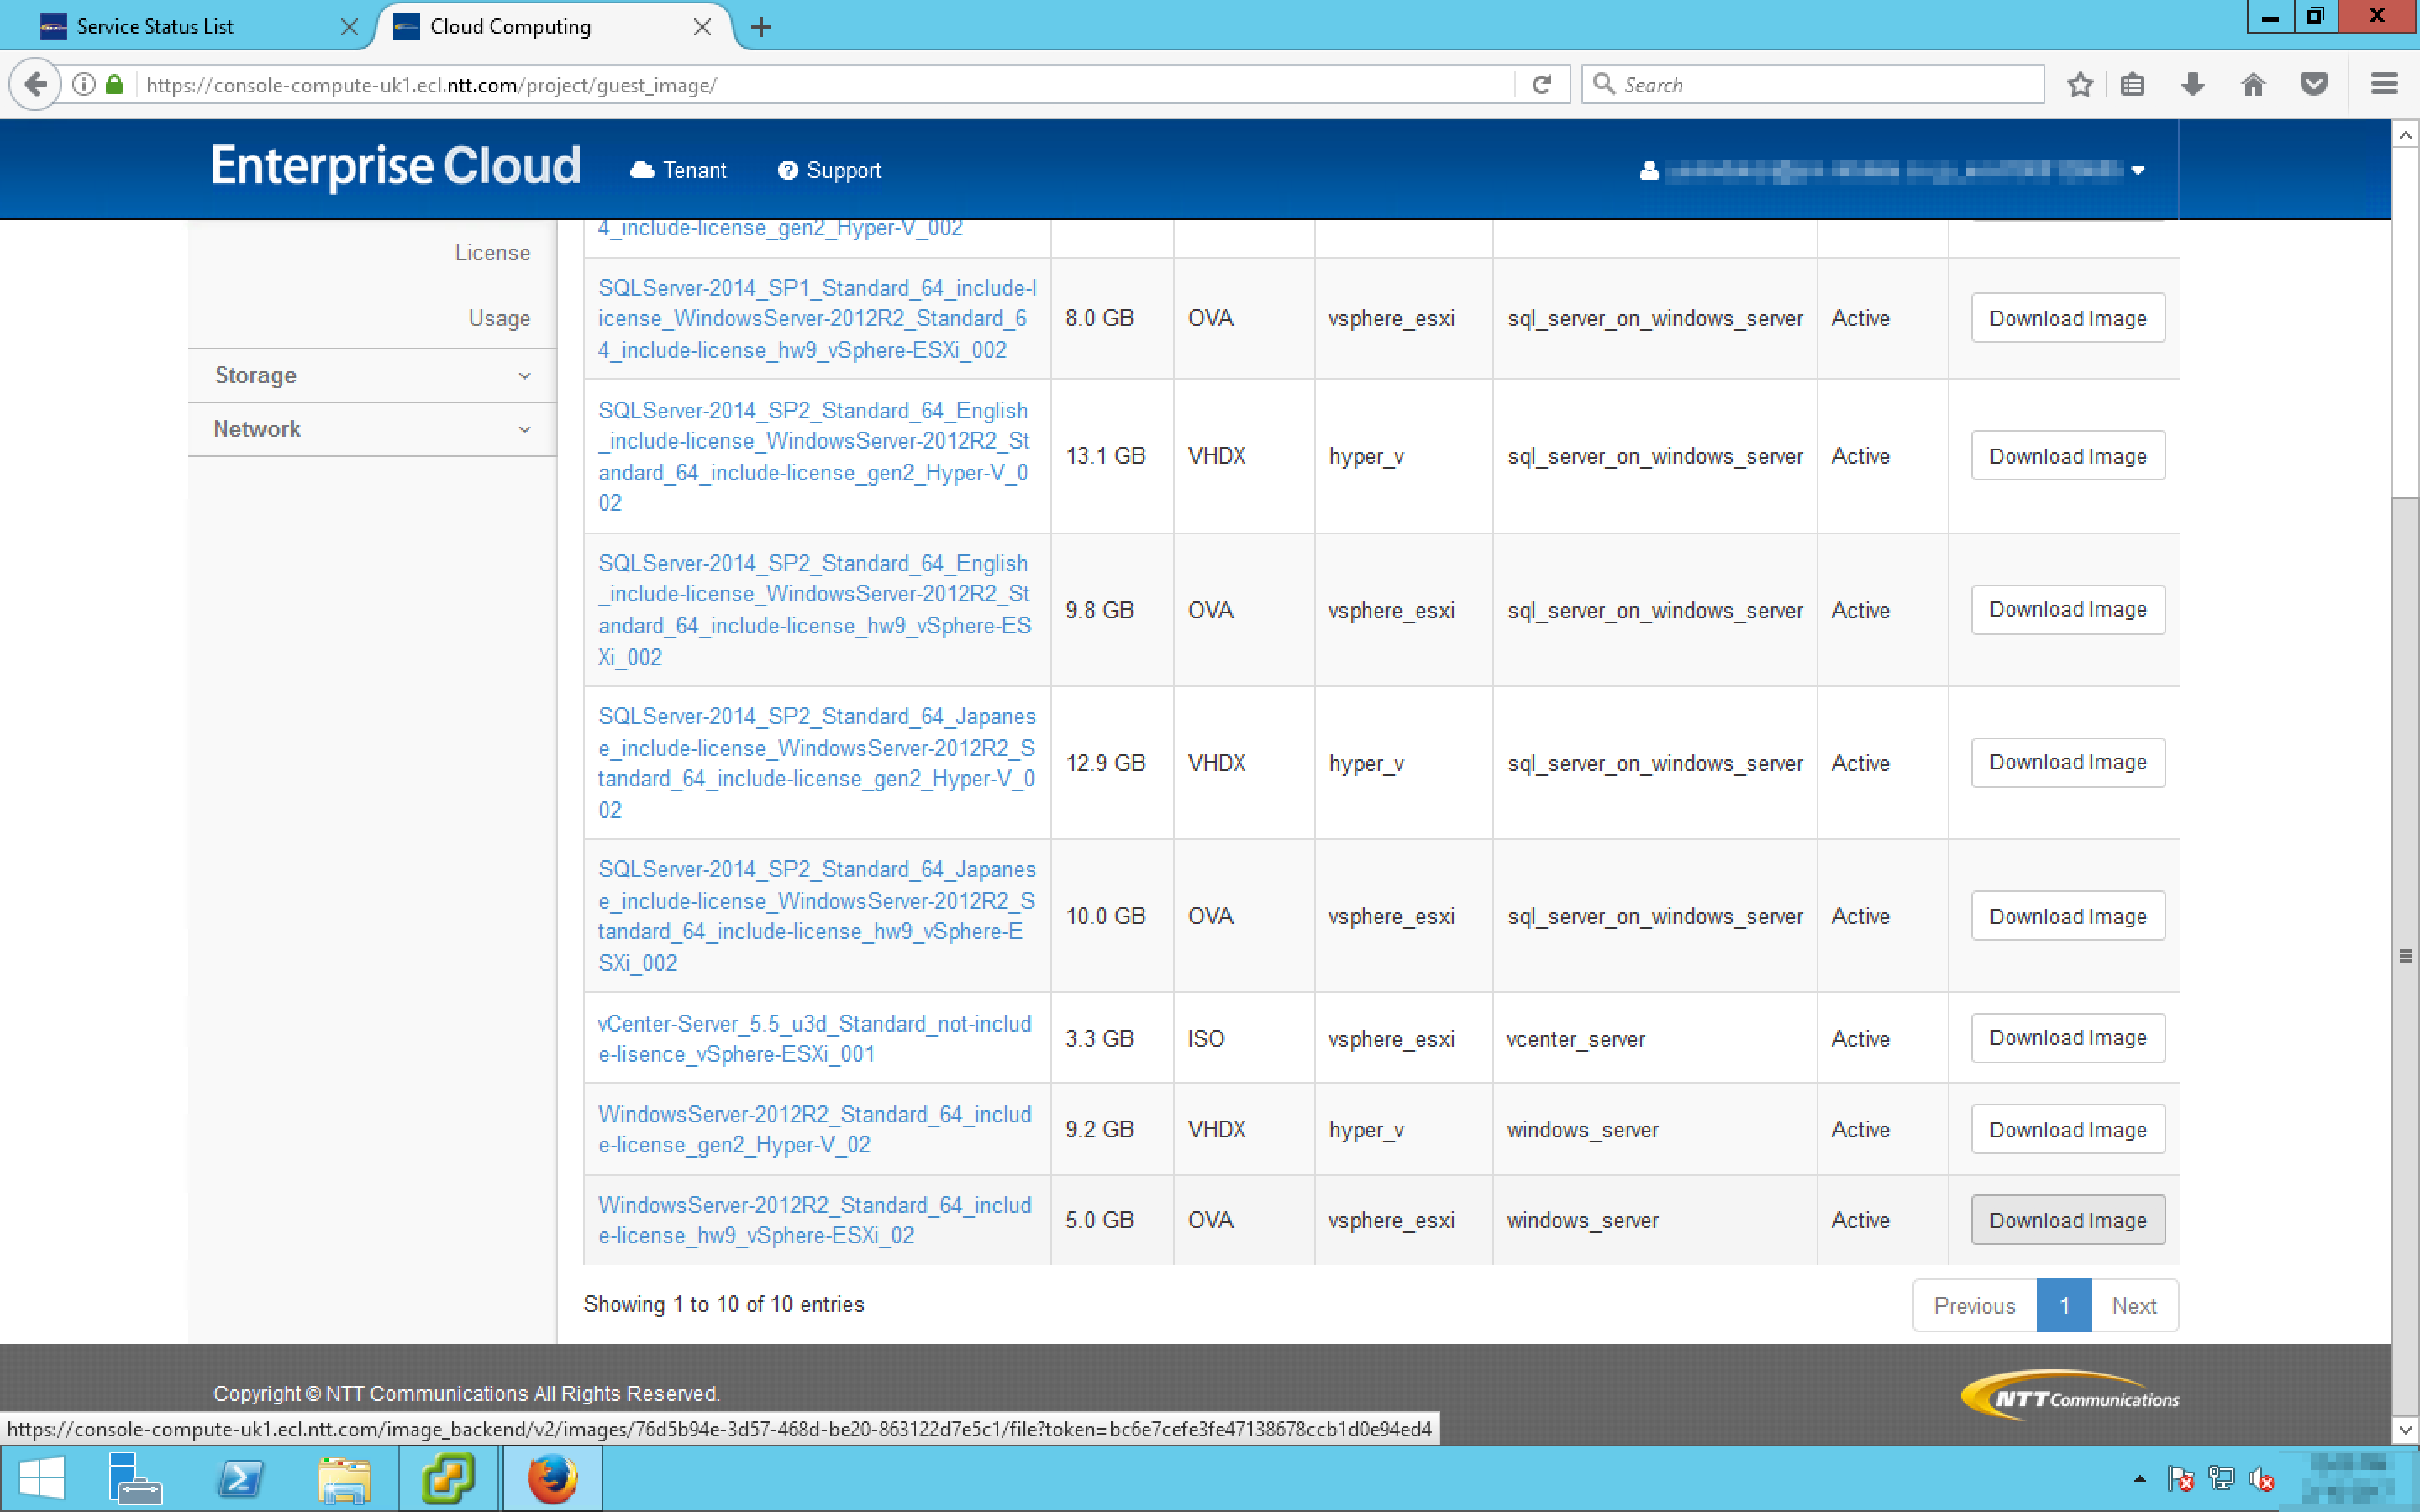Open a new tab with plus icon

tap(761, 27)
